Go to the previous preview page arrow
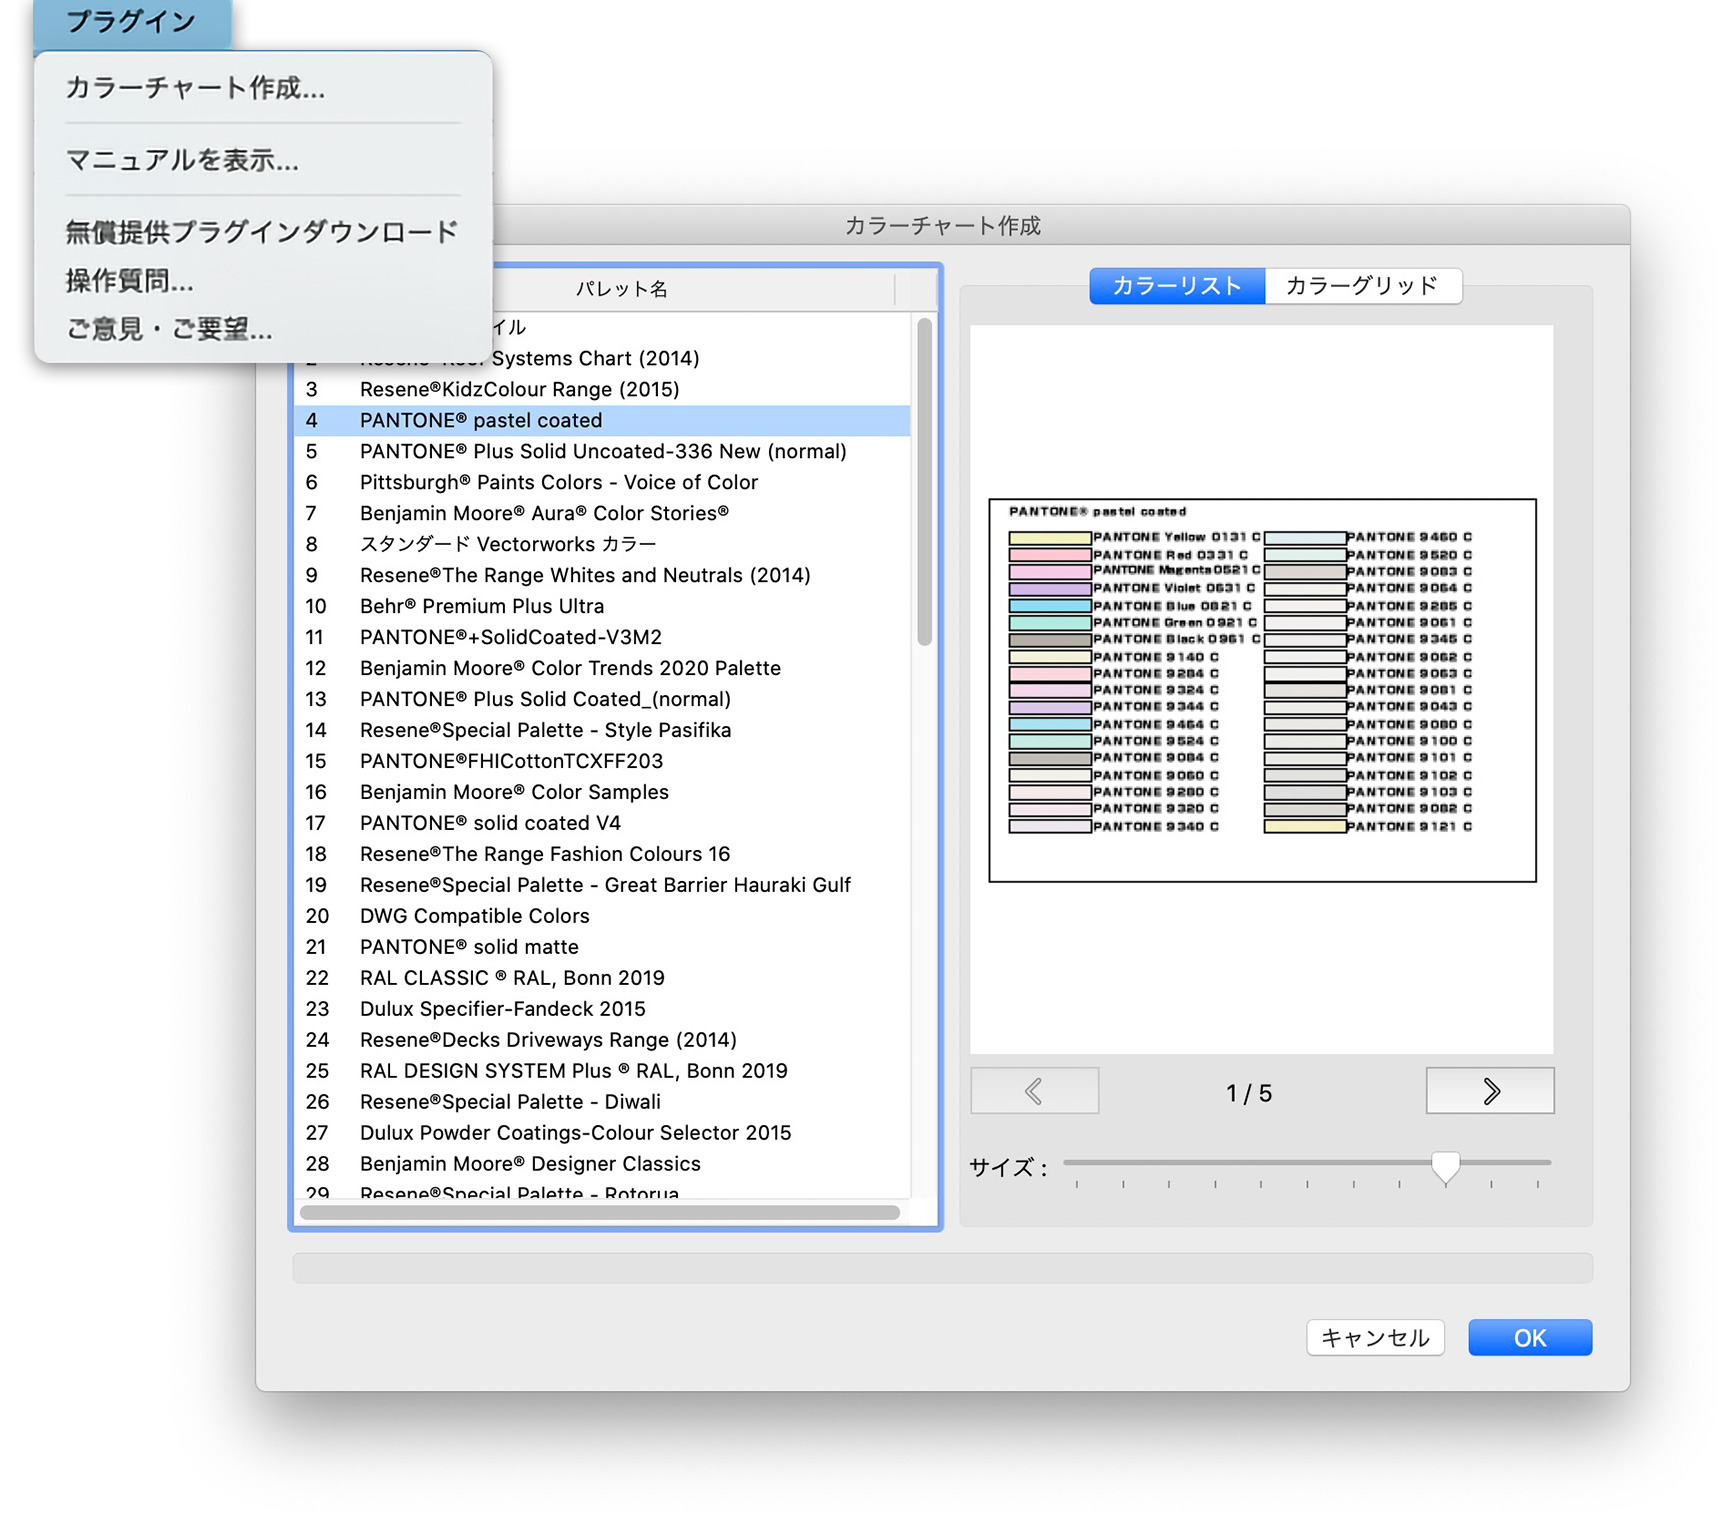Viewport: 1732px width, 1526px height. (x=1034, y=1091)
